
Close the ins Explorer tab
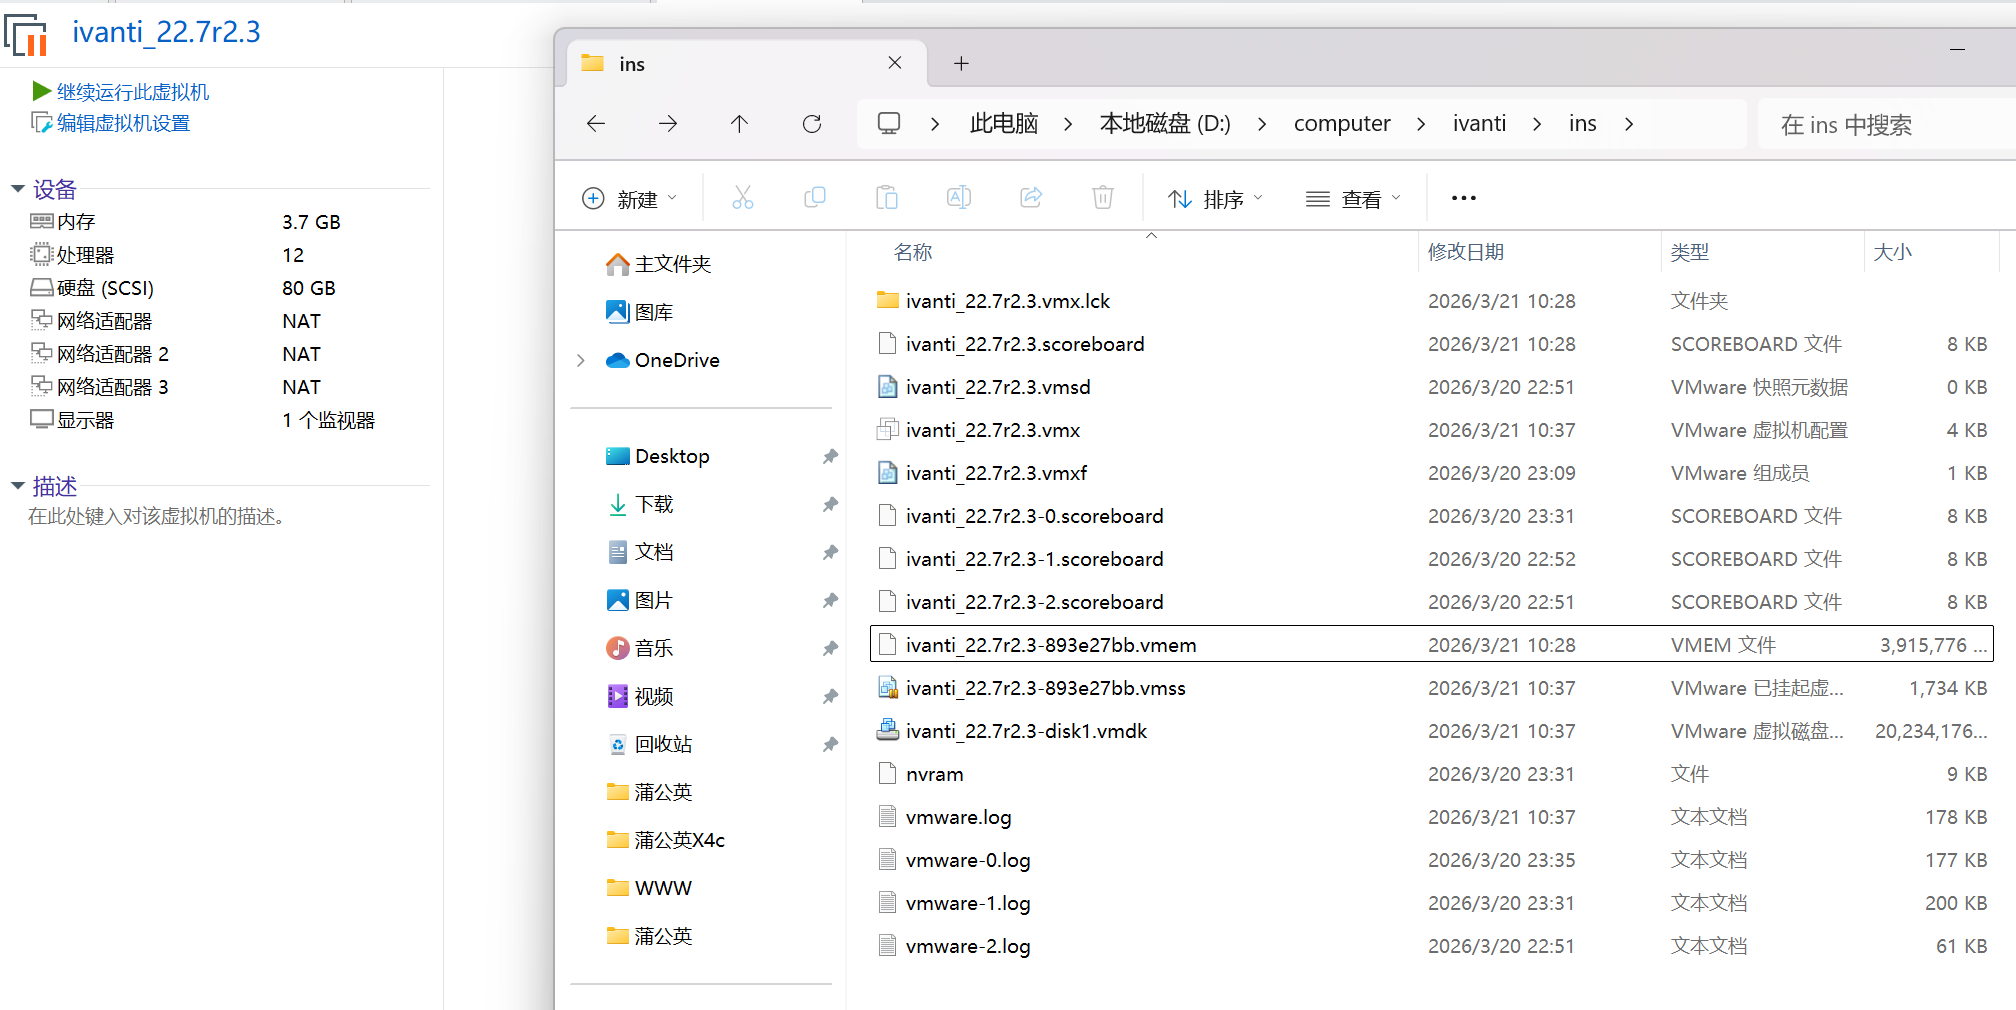[x=895, y=63]
